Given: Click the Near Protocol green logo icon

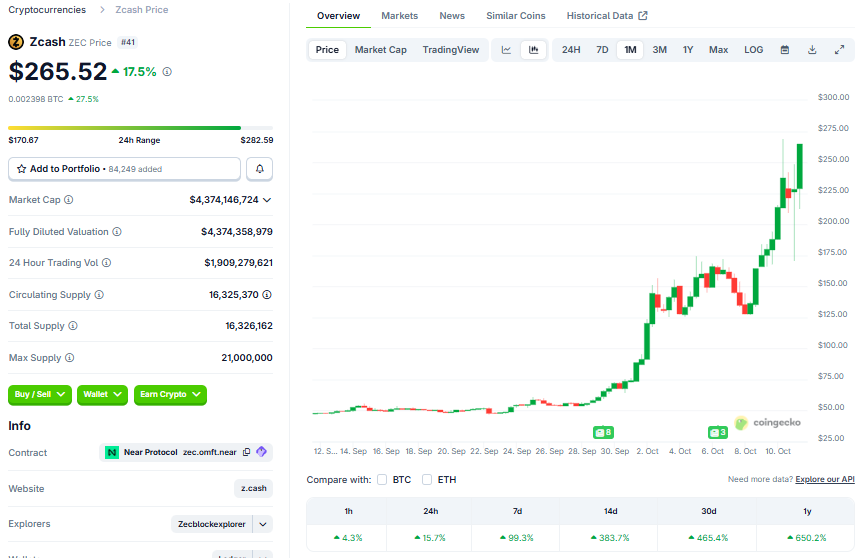Looking at the screenshot, I should point(112,452).
